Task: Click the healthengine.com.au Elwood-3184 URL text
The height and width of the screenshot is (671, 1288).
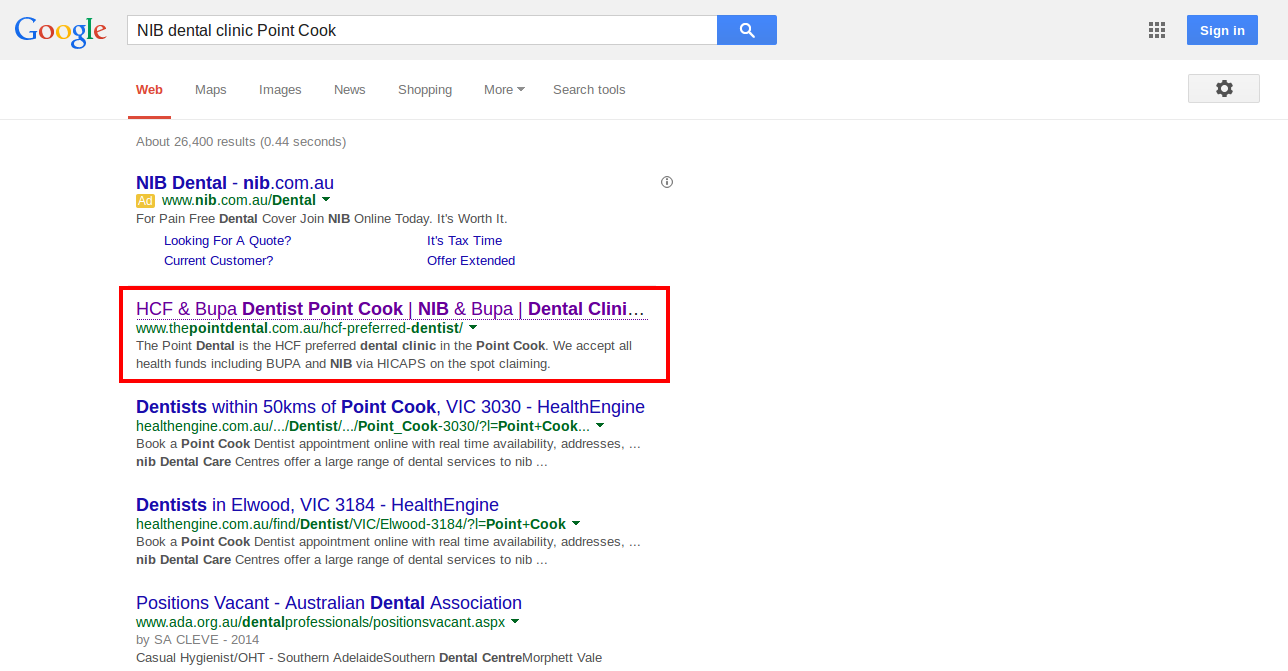Action: tap(351, 524)
